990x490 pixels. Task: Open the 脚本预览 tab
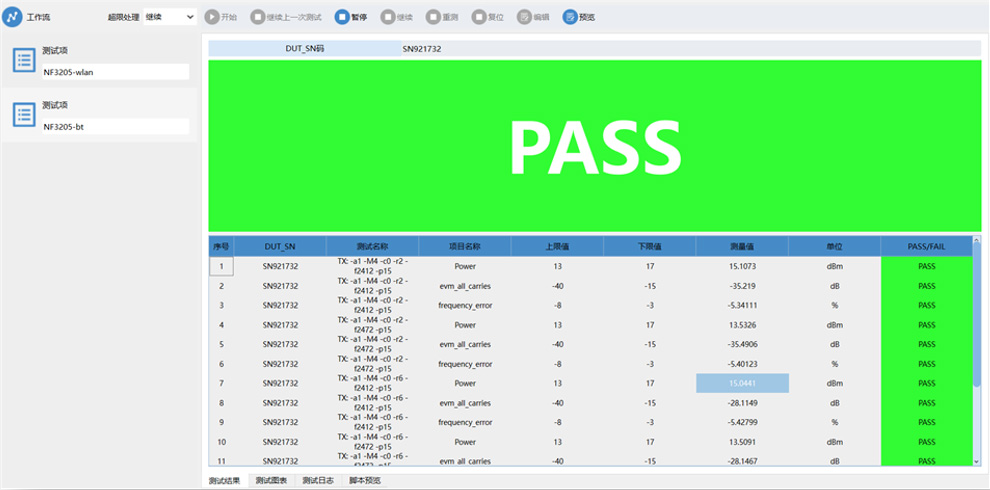pyautogui.click(x=364, y=481)
